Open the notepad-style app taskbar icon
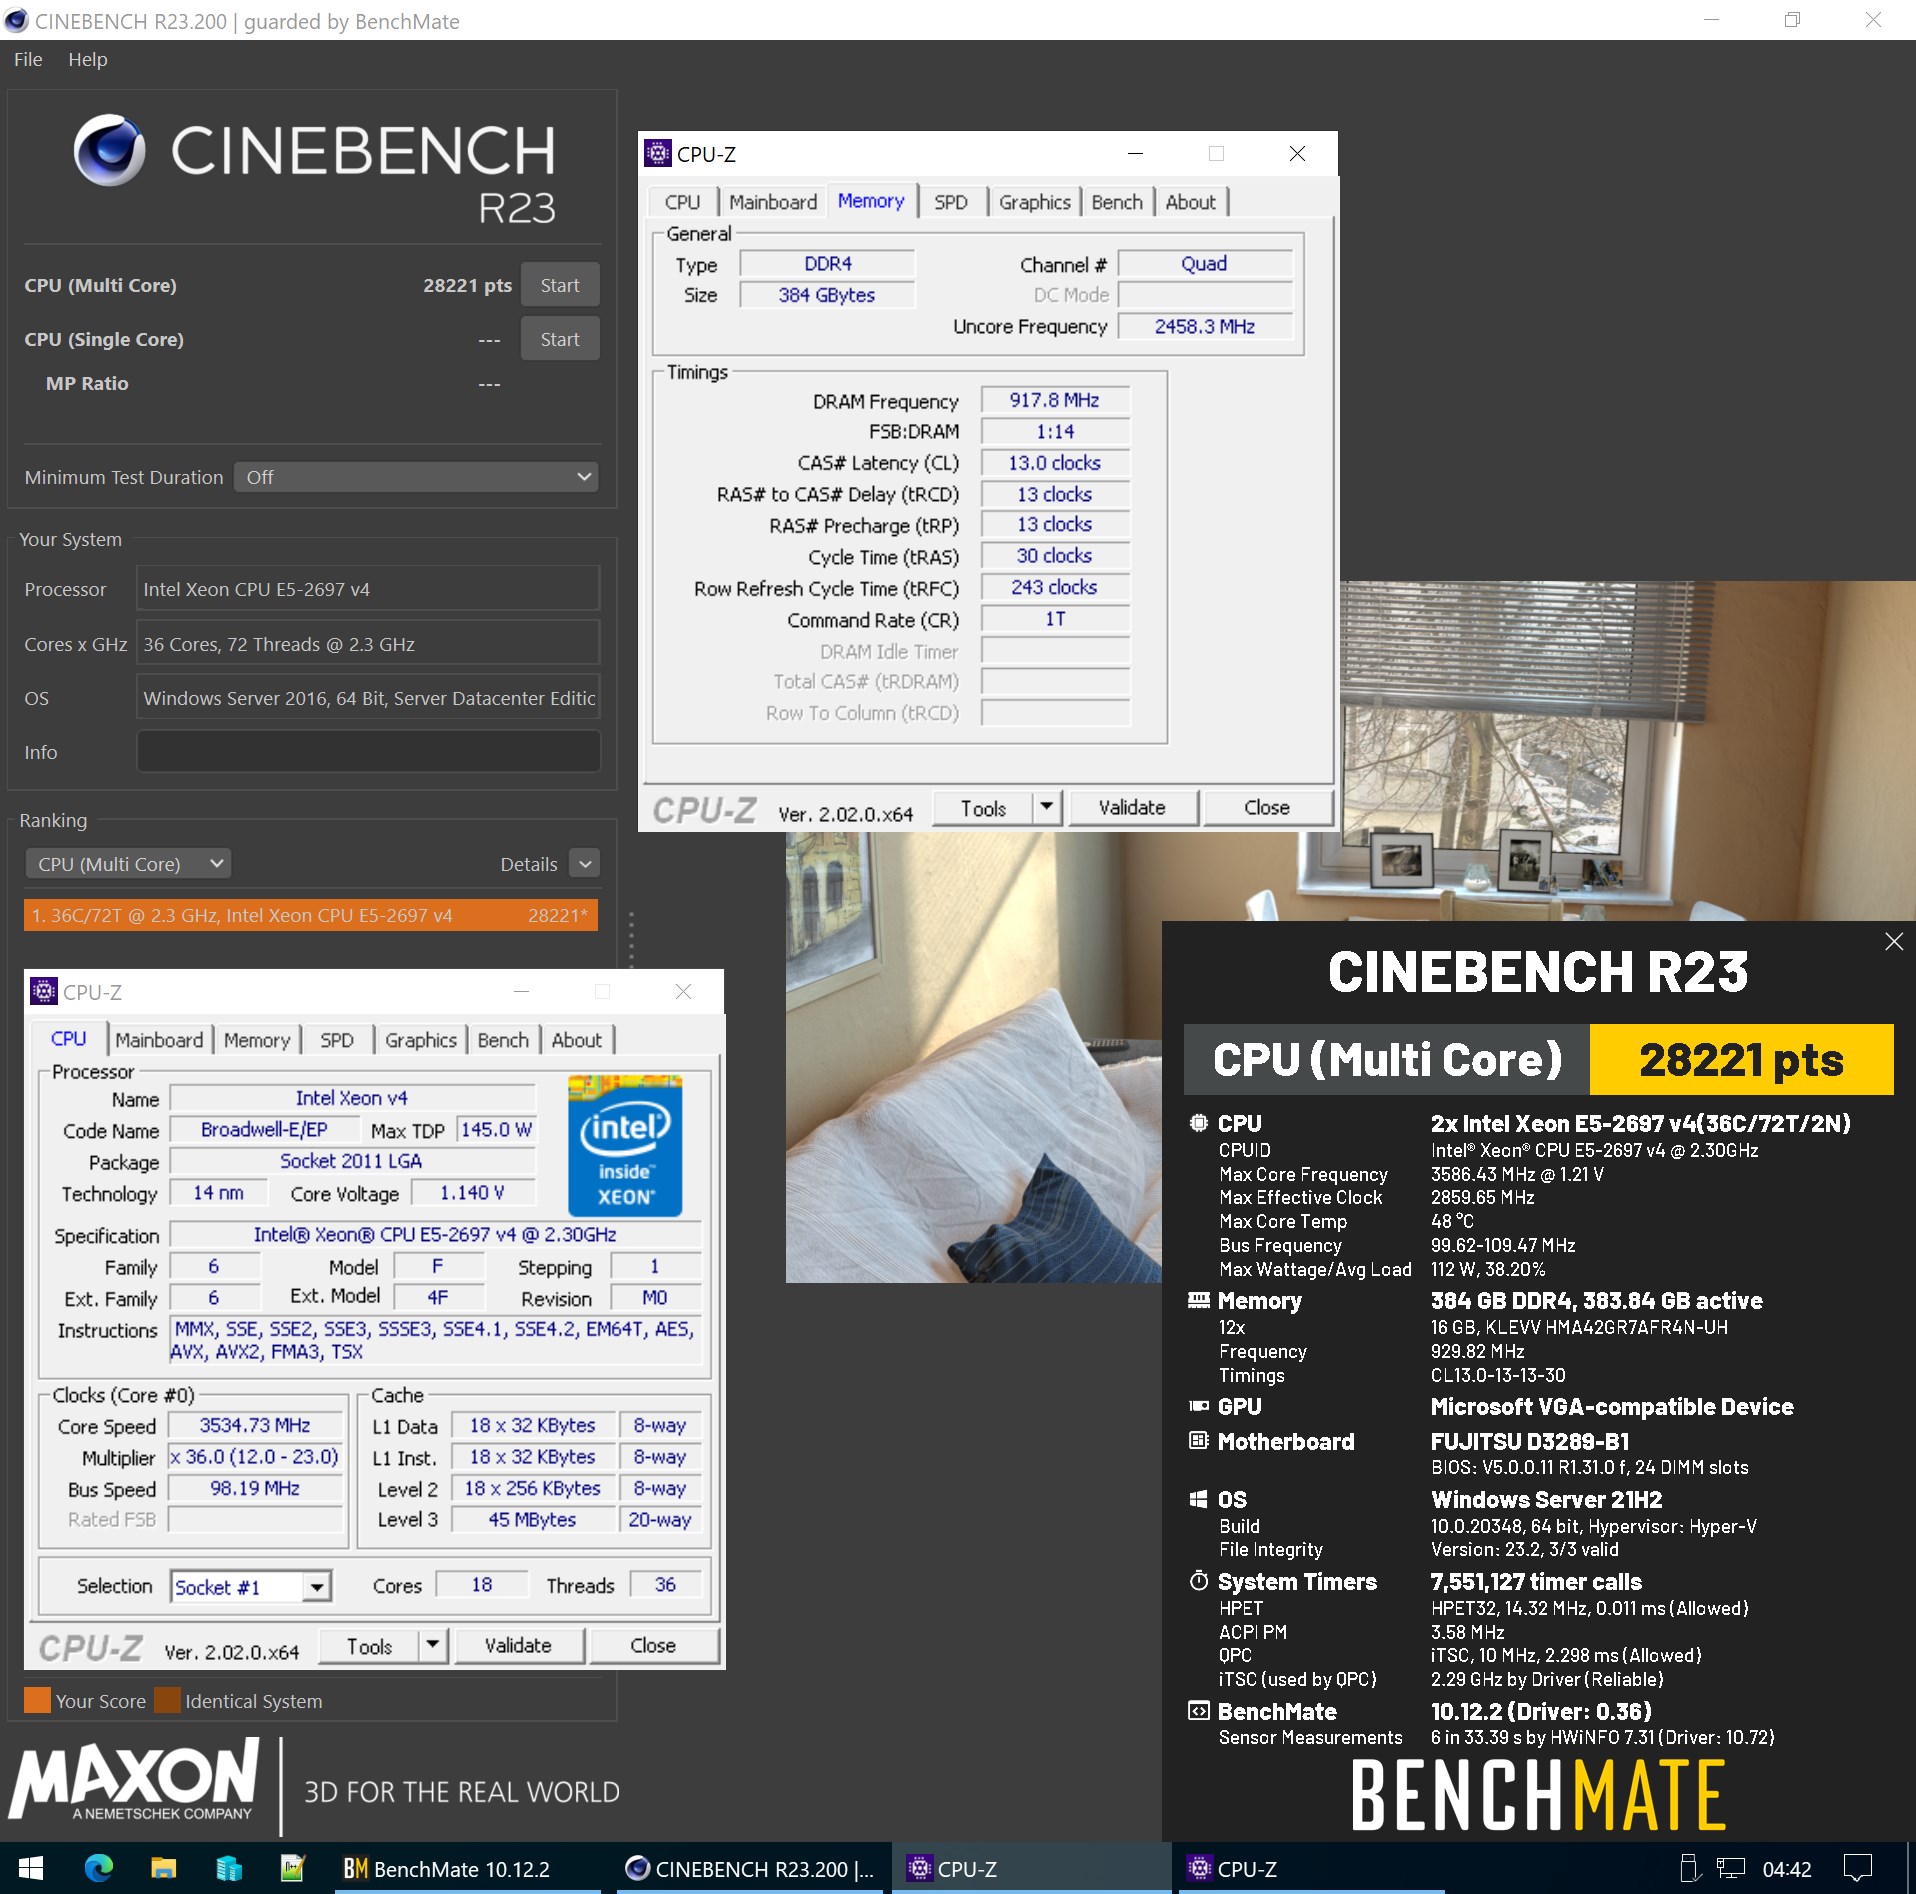 click(293, 1868)
